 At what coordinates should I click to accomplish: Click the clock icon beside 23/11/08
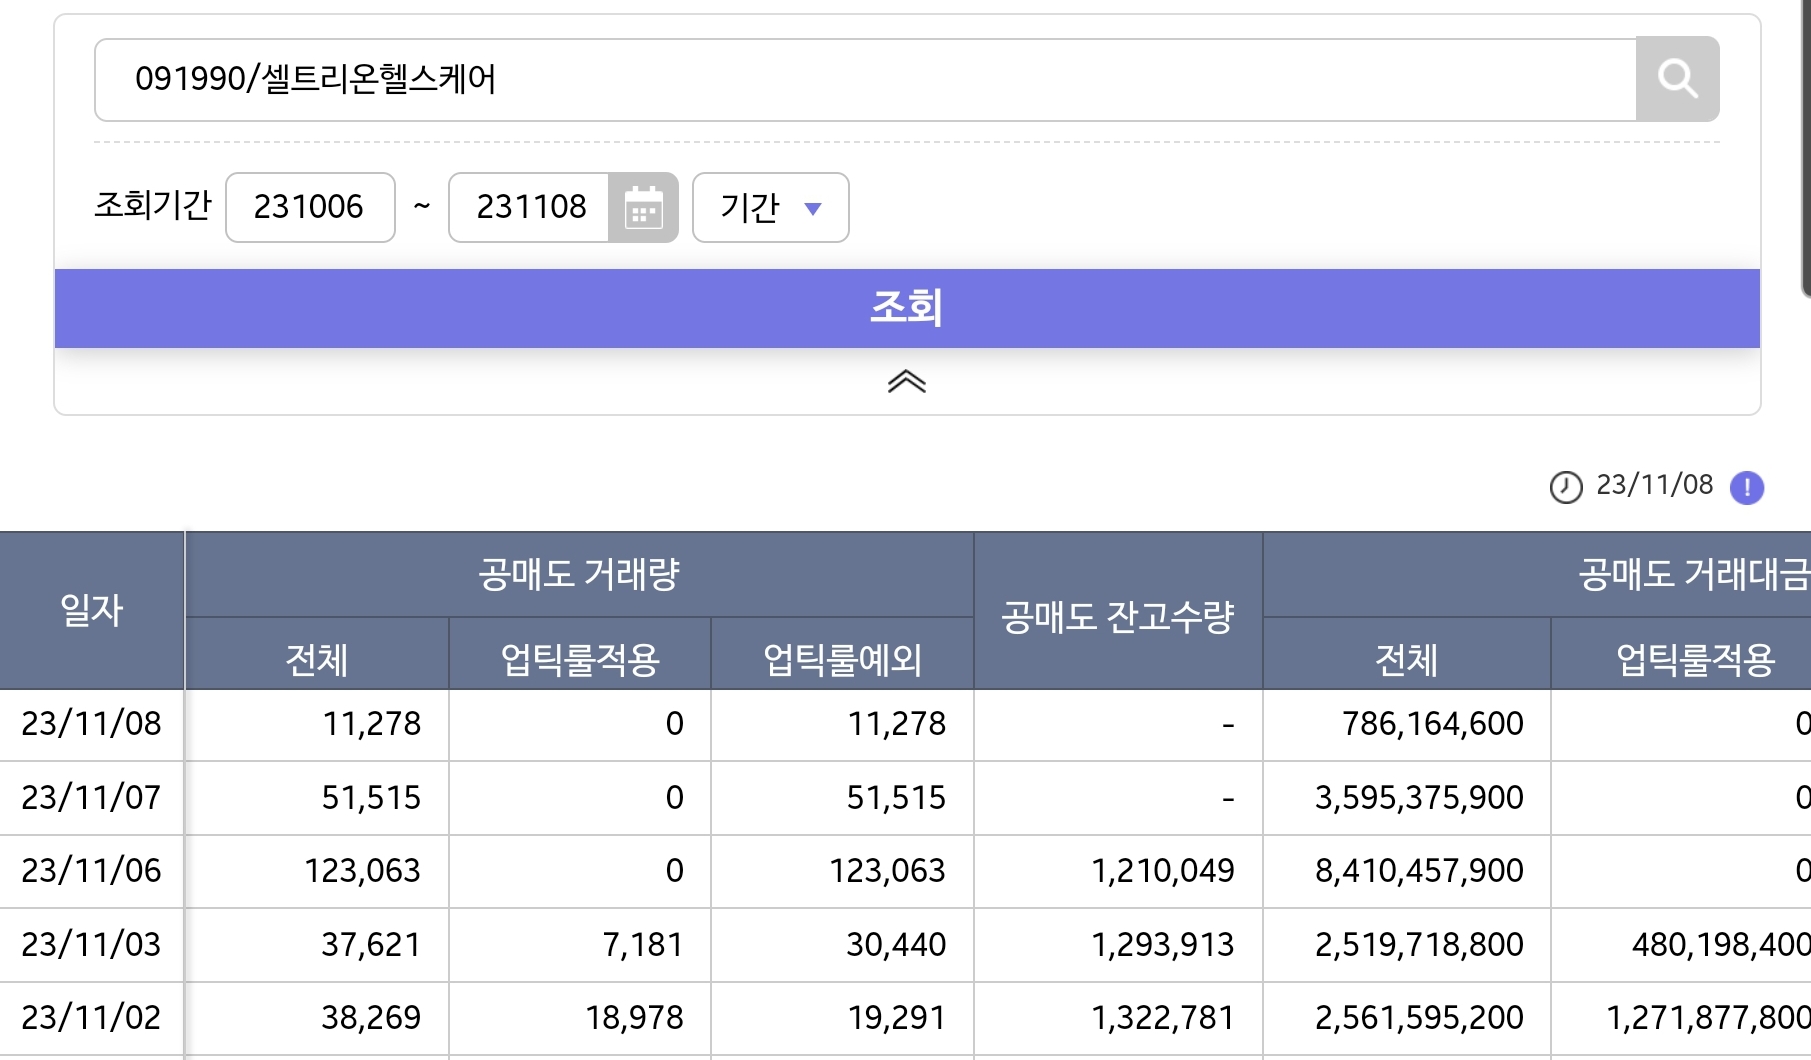pos(1565,487)
